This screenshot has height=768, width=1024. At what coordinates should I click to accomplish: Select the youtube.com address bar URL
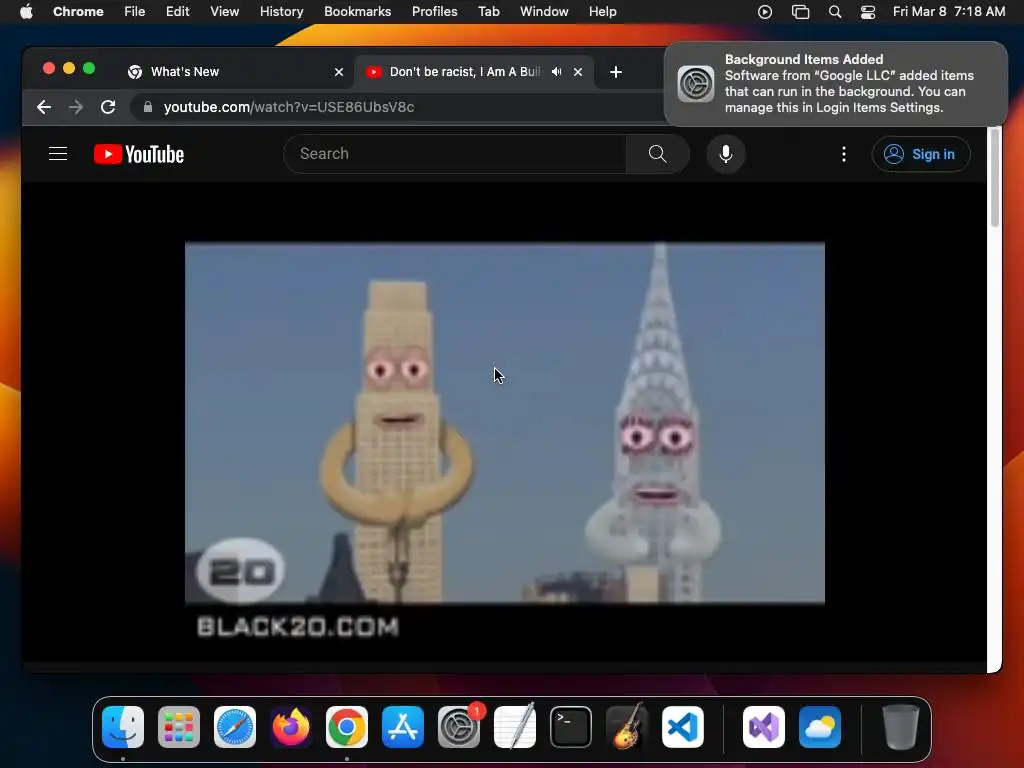[x=289, y=107]
